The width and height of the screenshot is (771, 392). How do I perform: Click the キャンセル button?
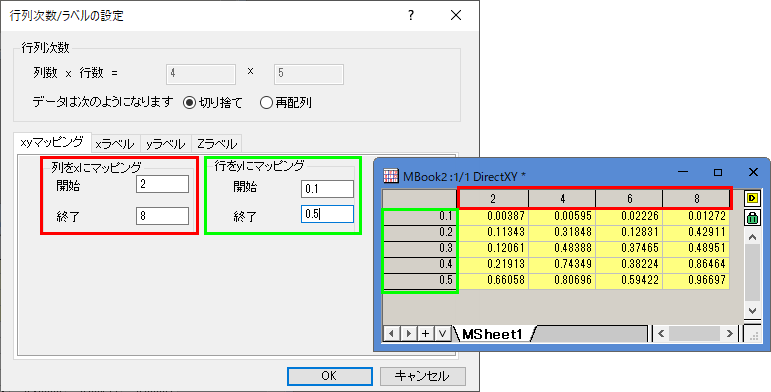pyautogui.click(x=422, y=376)
